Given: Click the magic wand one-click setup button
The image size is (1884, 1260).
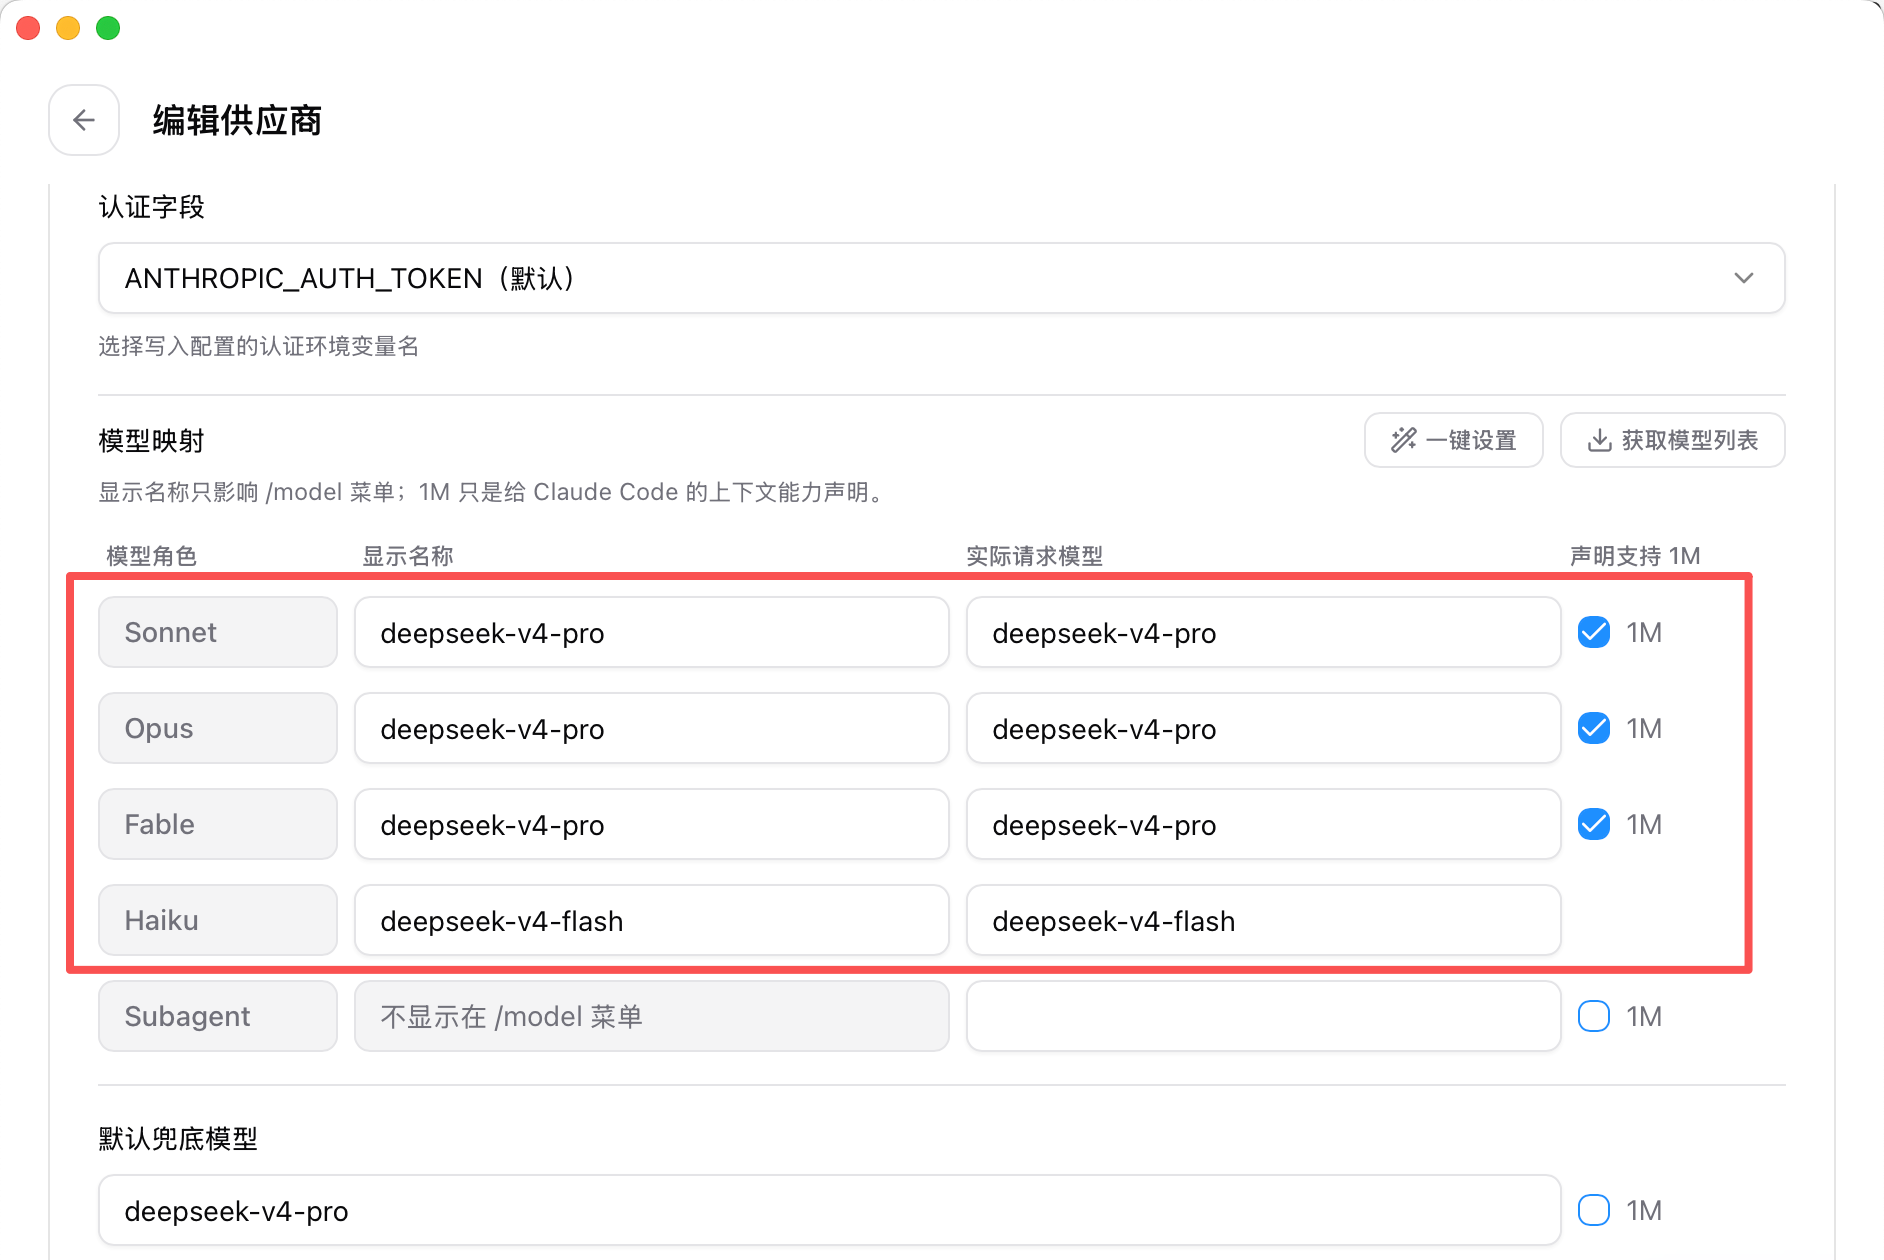Looking at the screenshot, I should tap(1453, 440).
